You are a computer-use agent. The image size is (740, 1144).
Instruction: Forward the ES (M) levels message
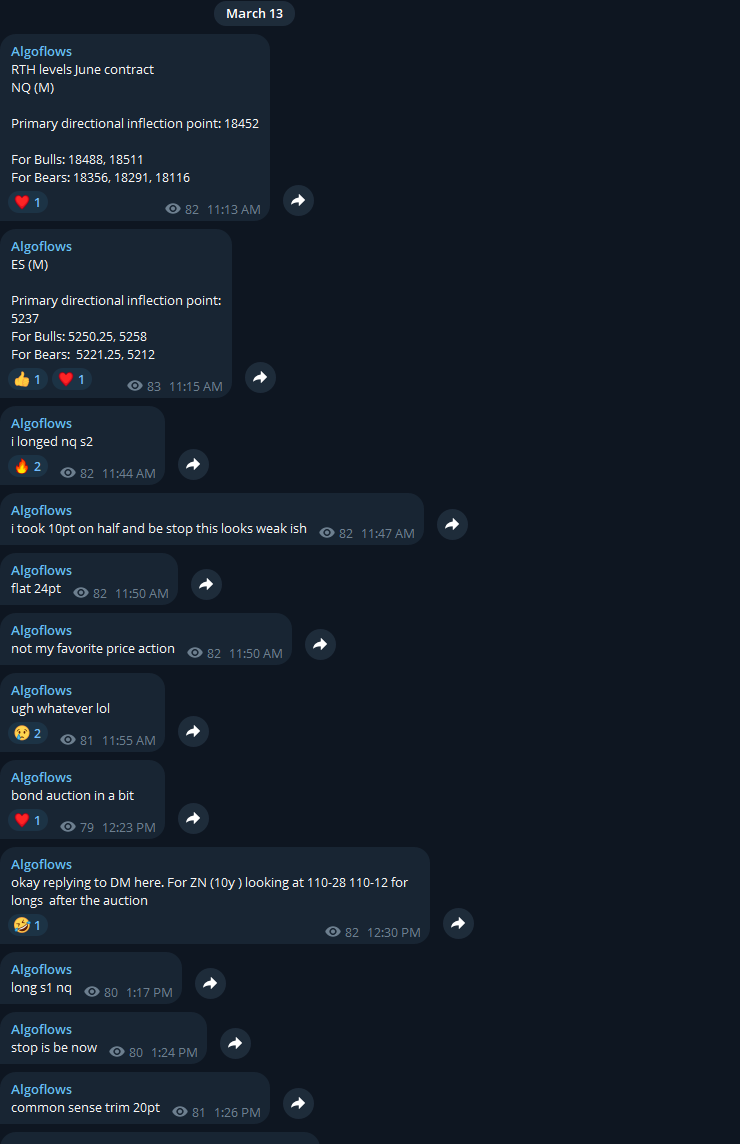261,377
